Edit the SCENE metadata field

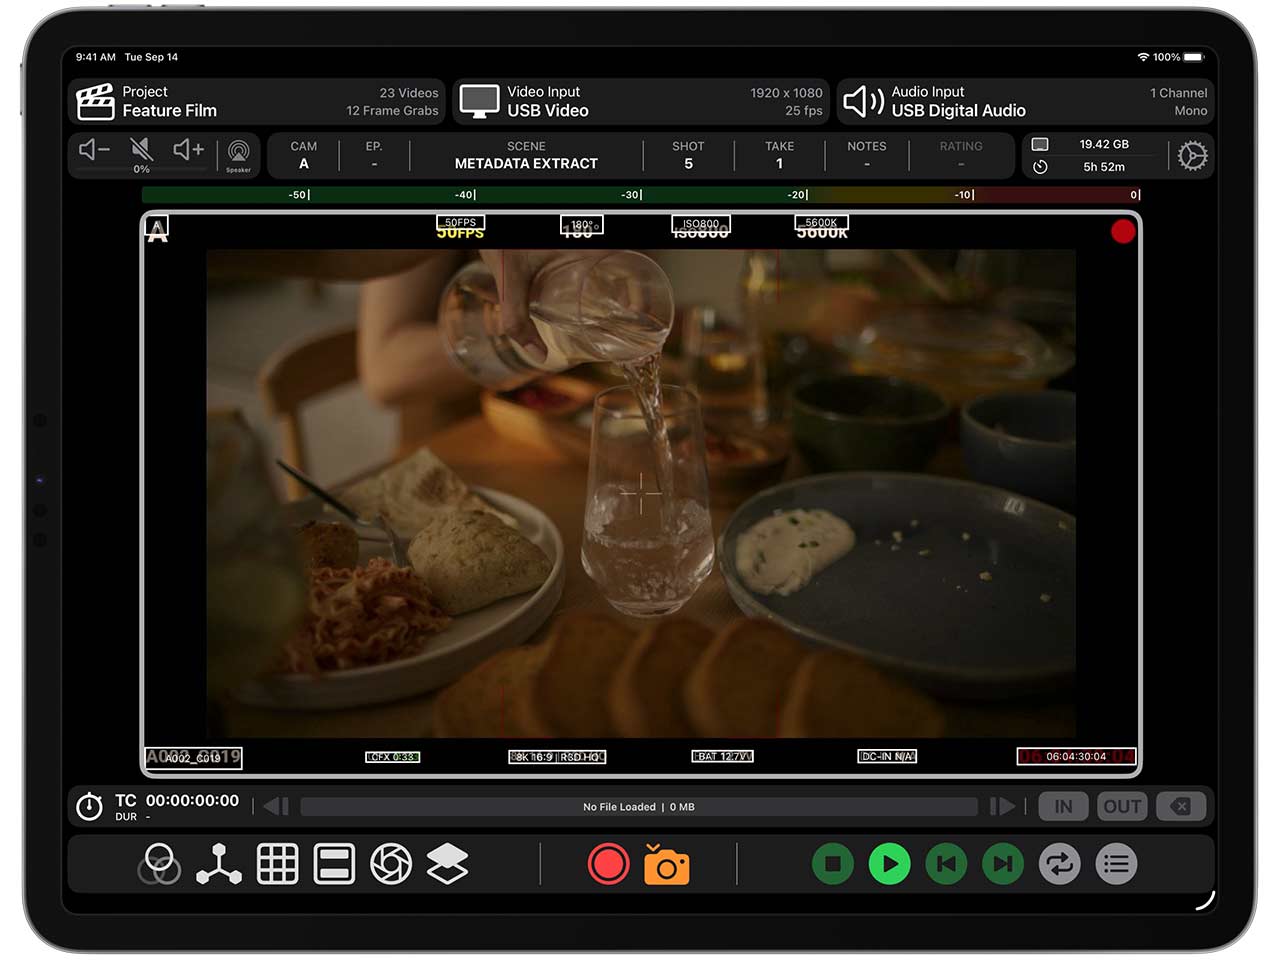526,155
